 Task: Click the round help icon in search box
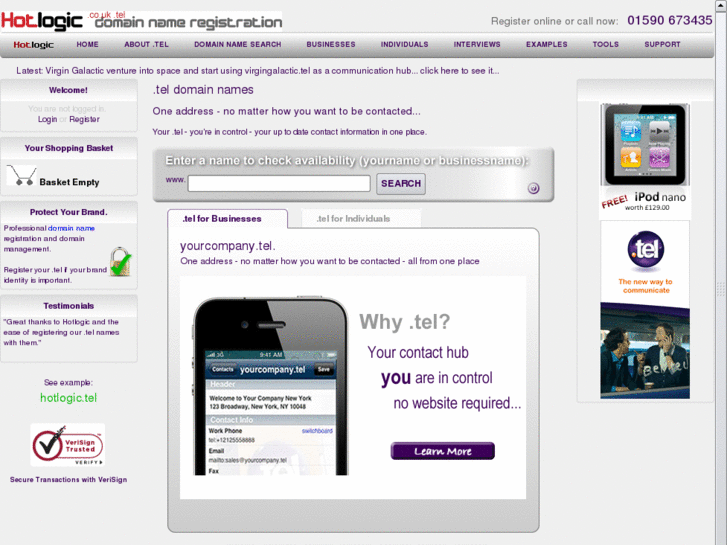[534, 188]
